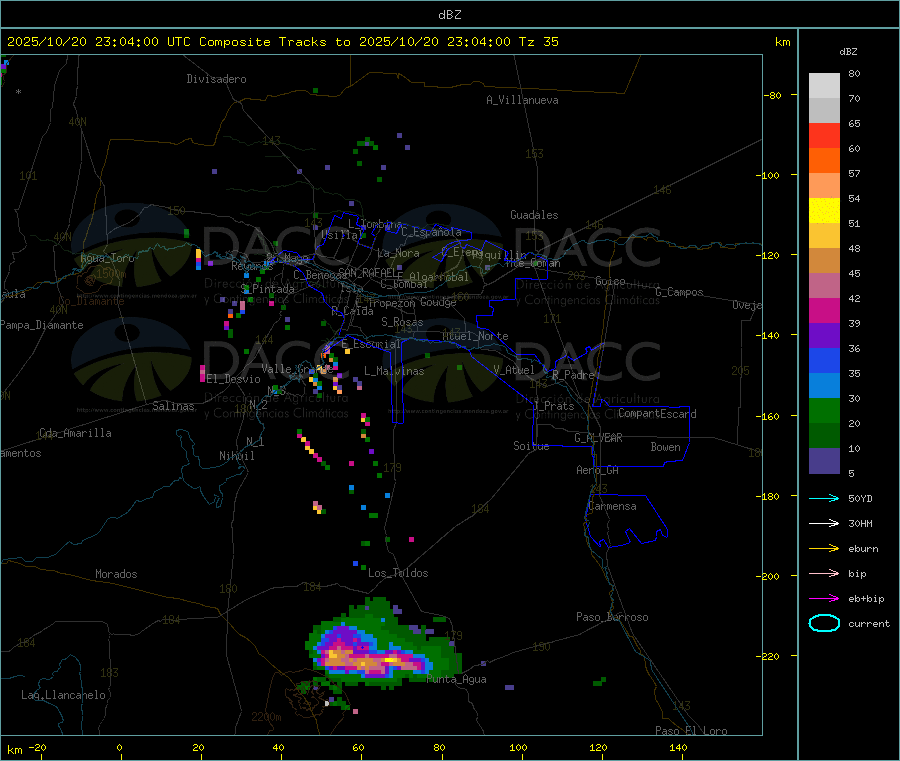Click the 'Nihuil' map label
The image size is (900, 761).
[x=237, y=456]
